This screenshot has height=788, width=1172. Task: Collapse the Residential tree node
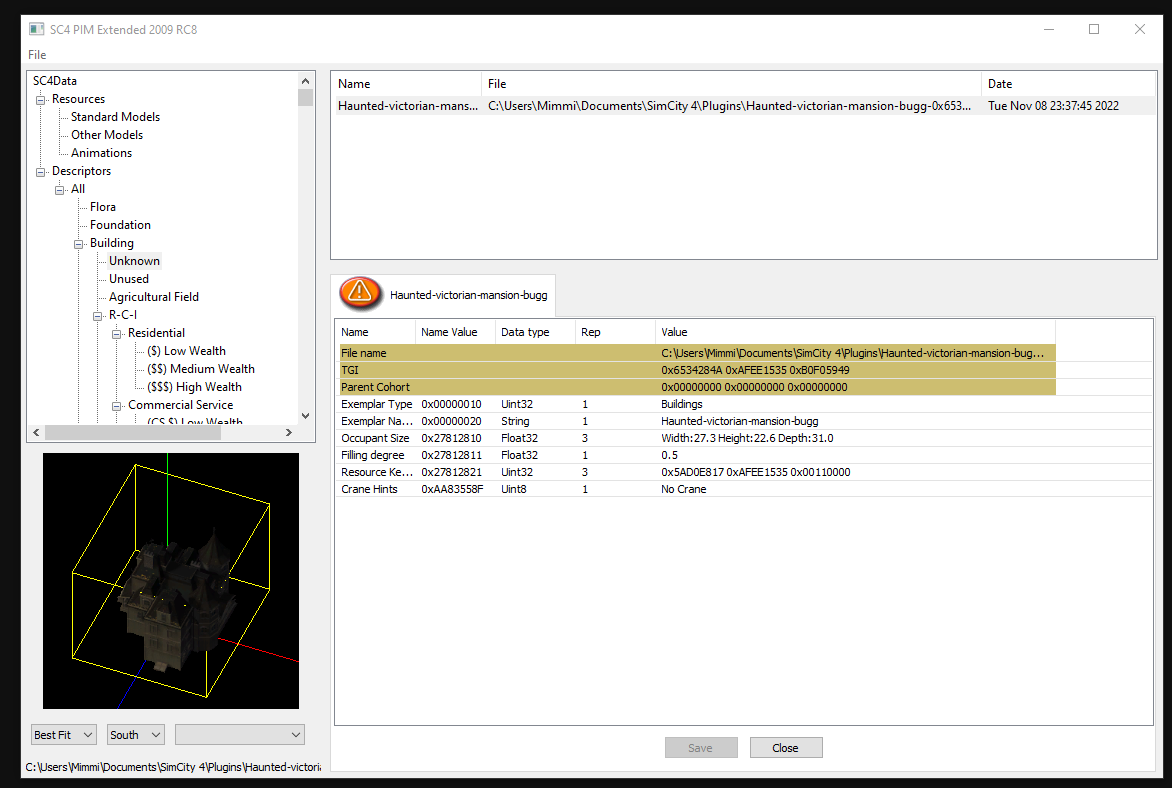pos(117,333)
